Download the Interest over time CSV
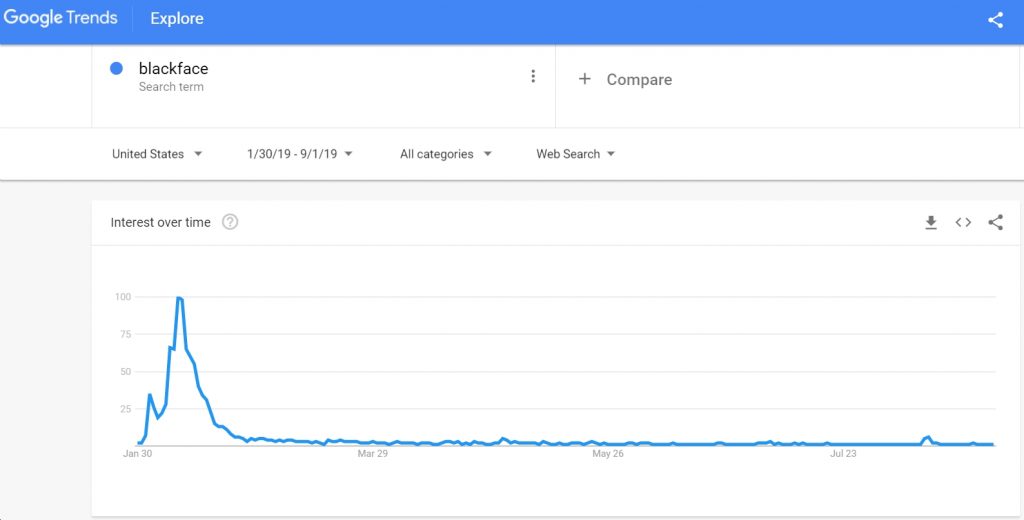 tap(931, 222)
